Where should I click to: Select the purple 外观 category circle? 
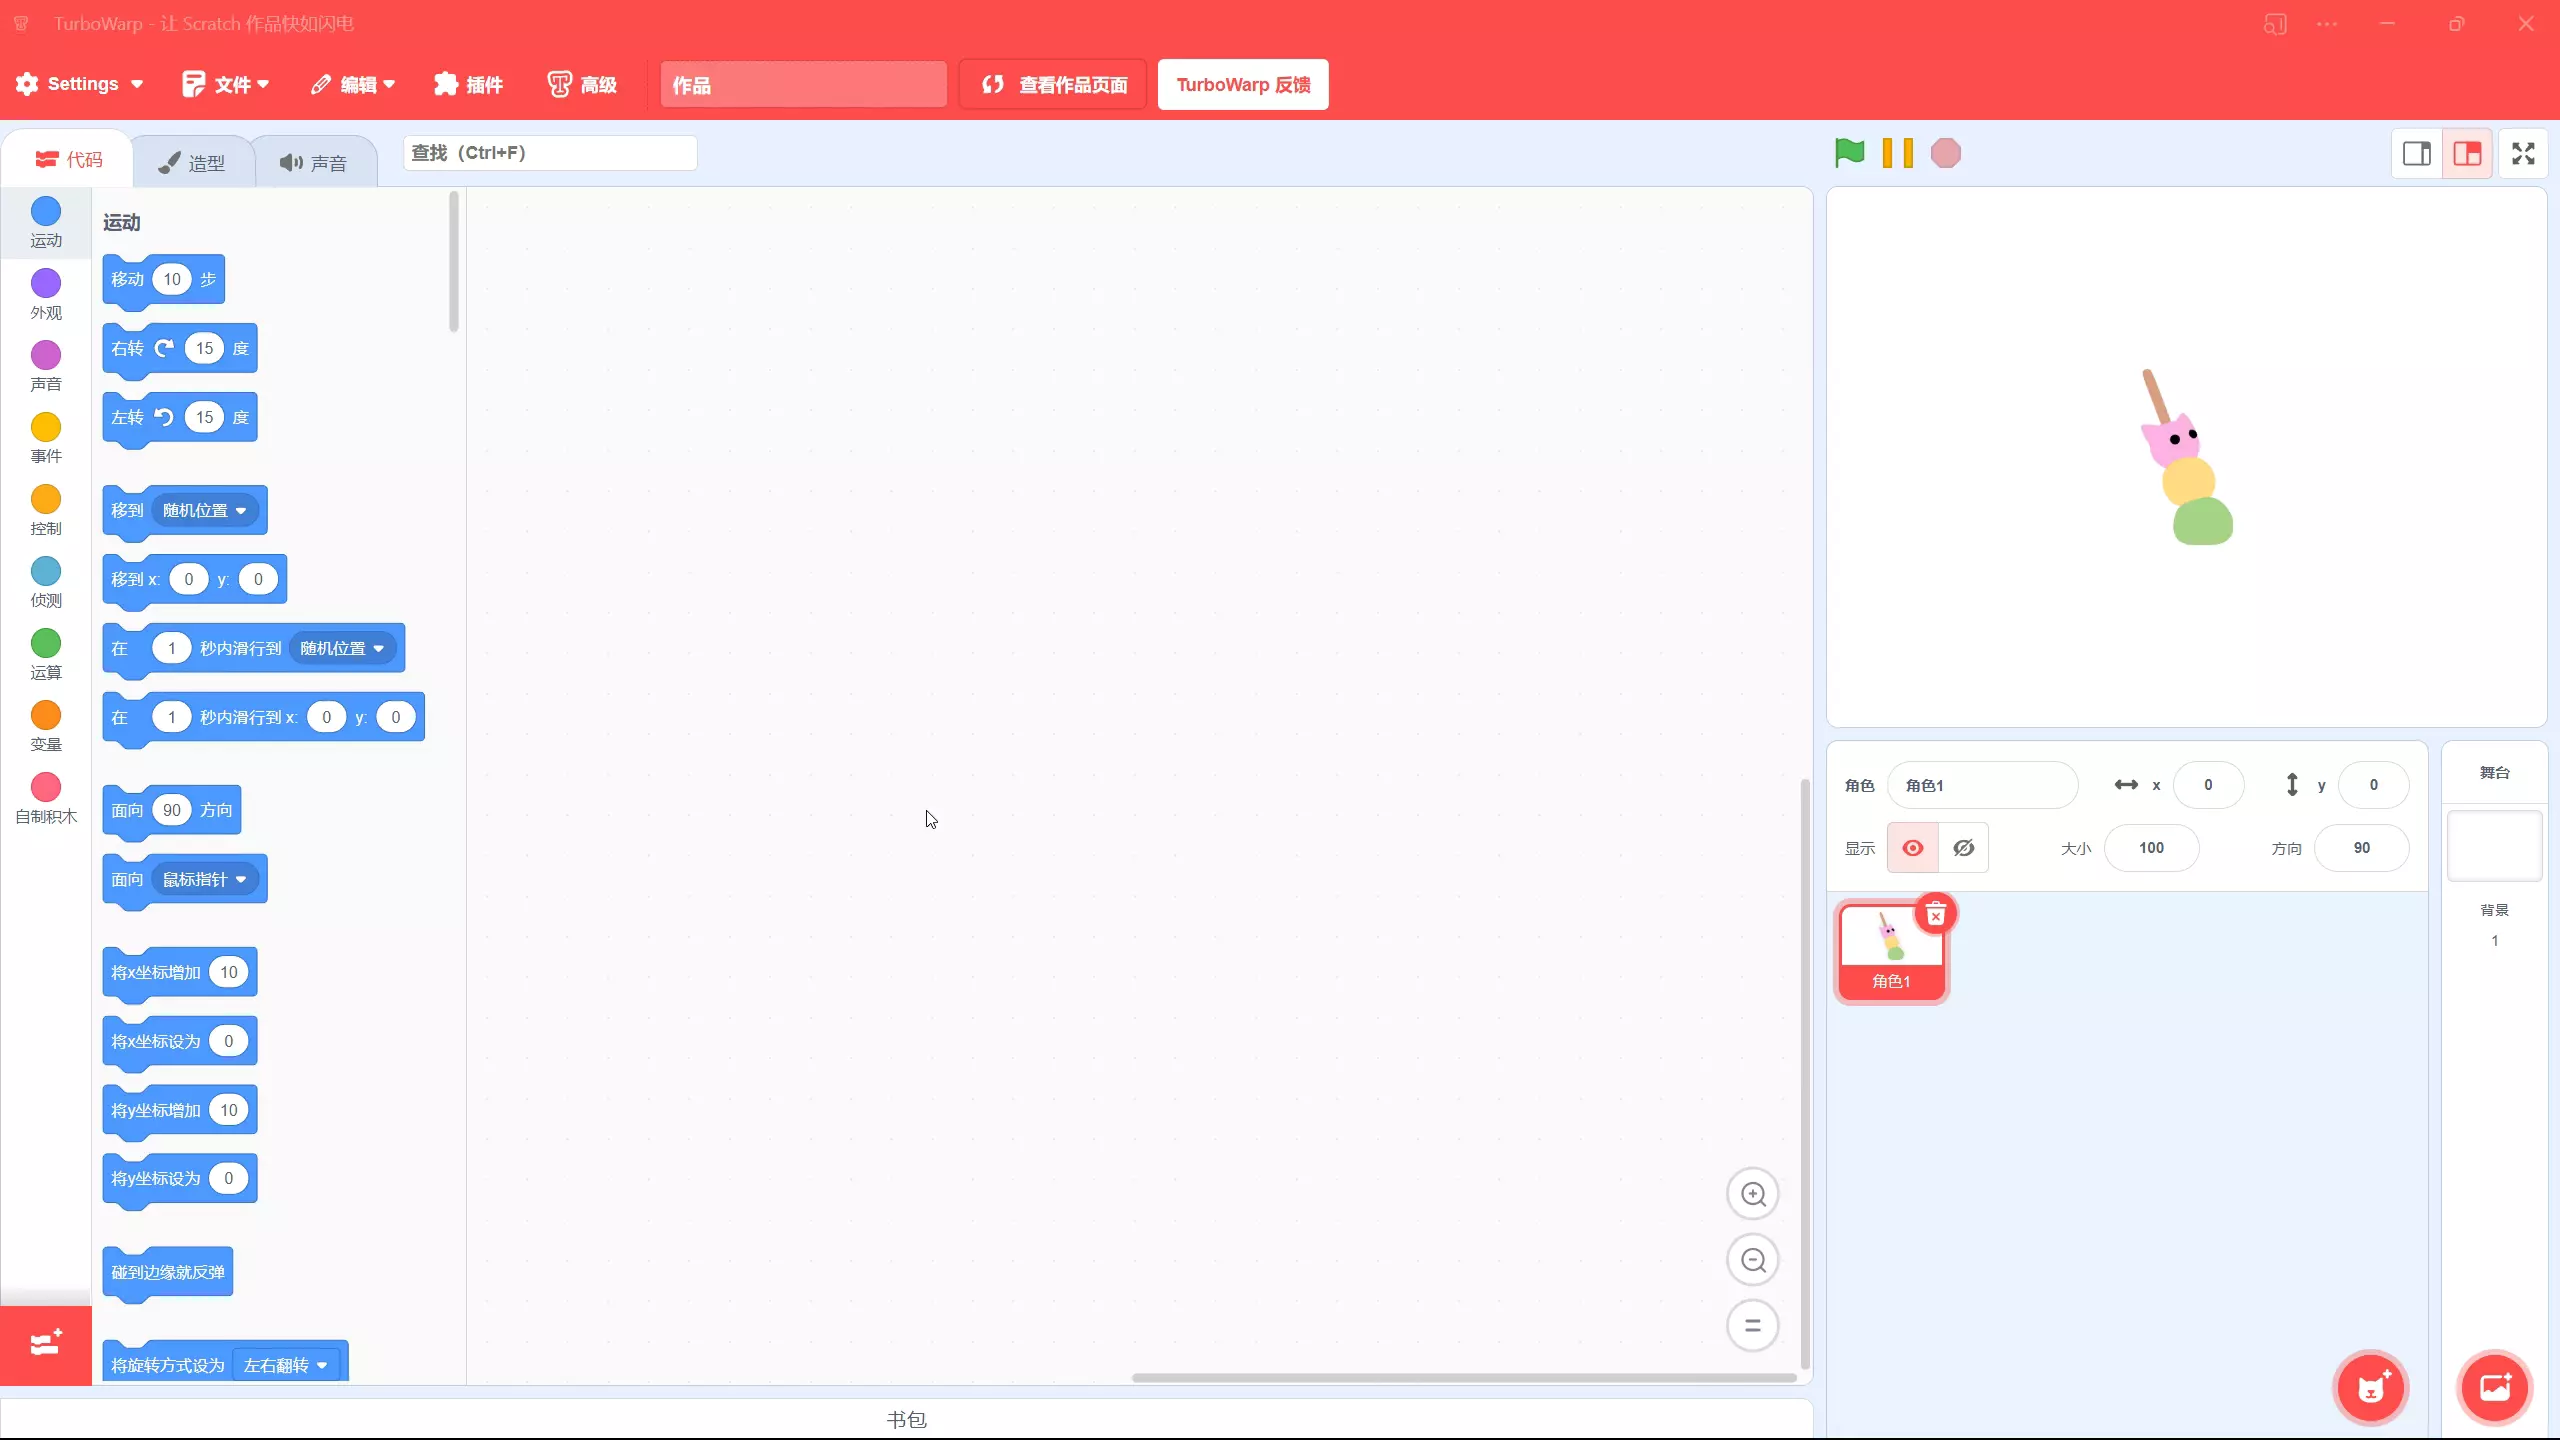click(46, 284)
